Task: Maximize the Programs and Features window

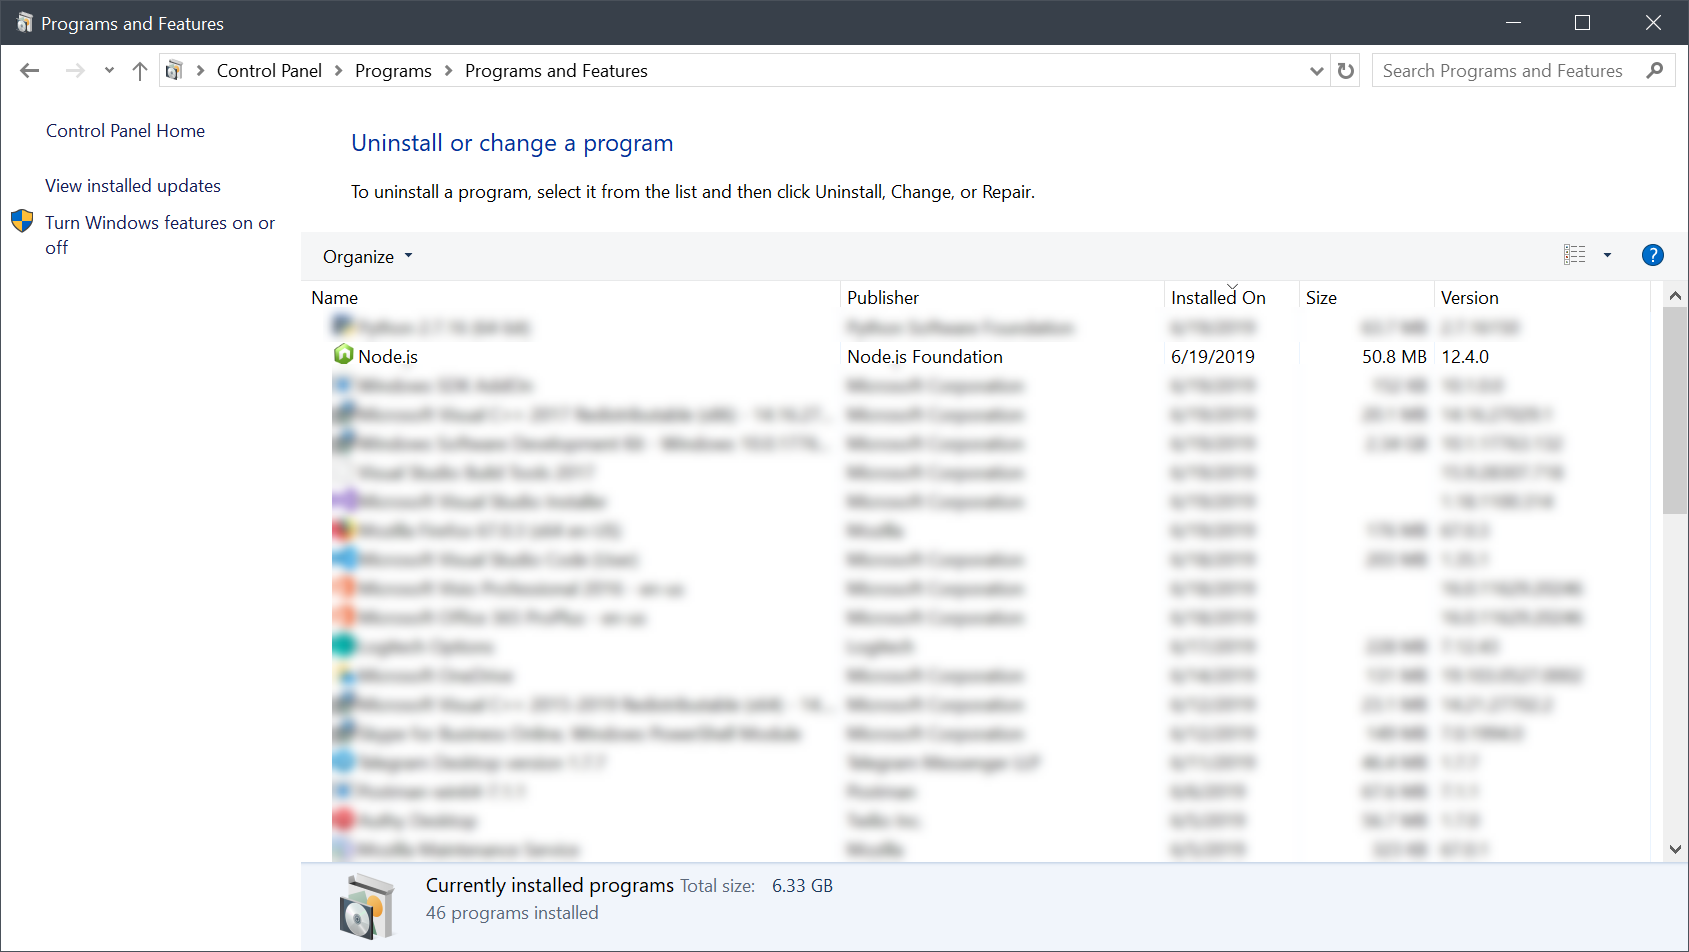Action: tap(1582, 22)
